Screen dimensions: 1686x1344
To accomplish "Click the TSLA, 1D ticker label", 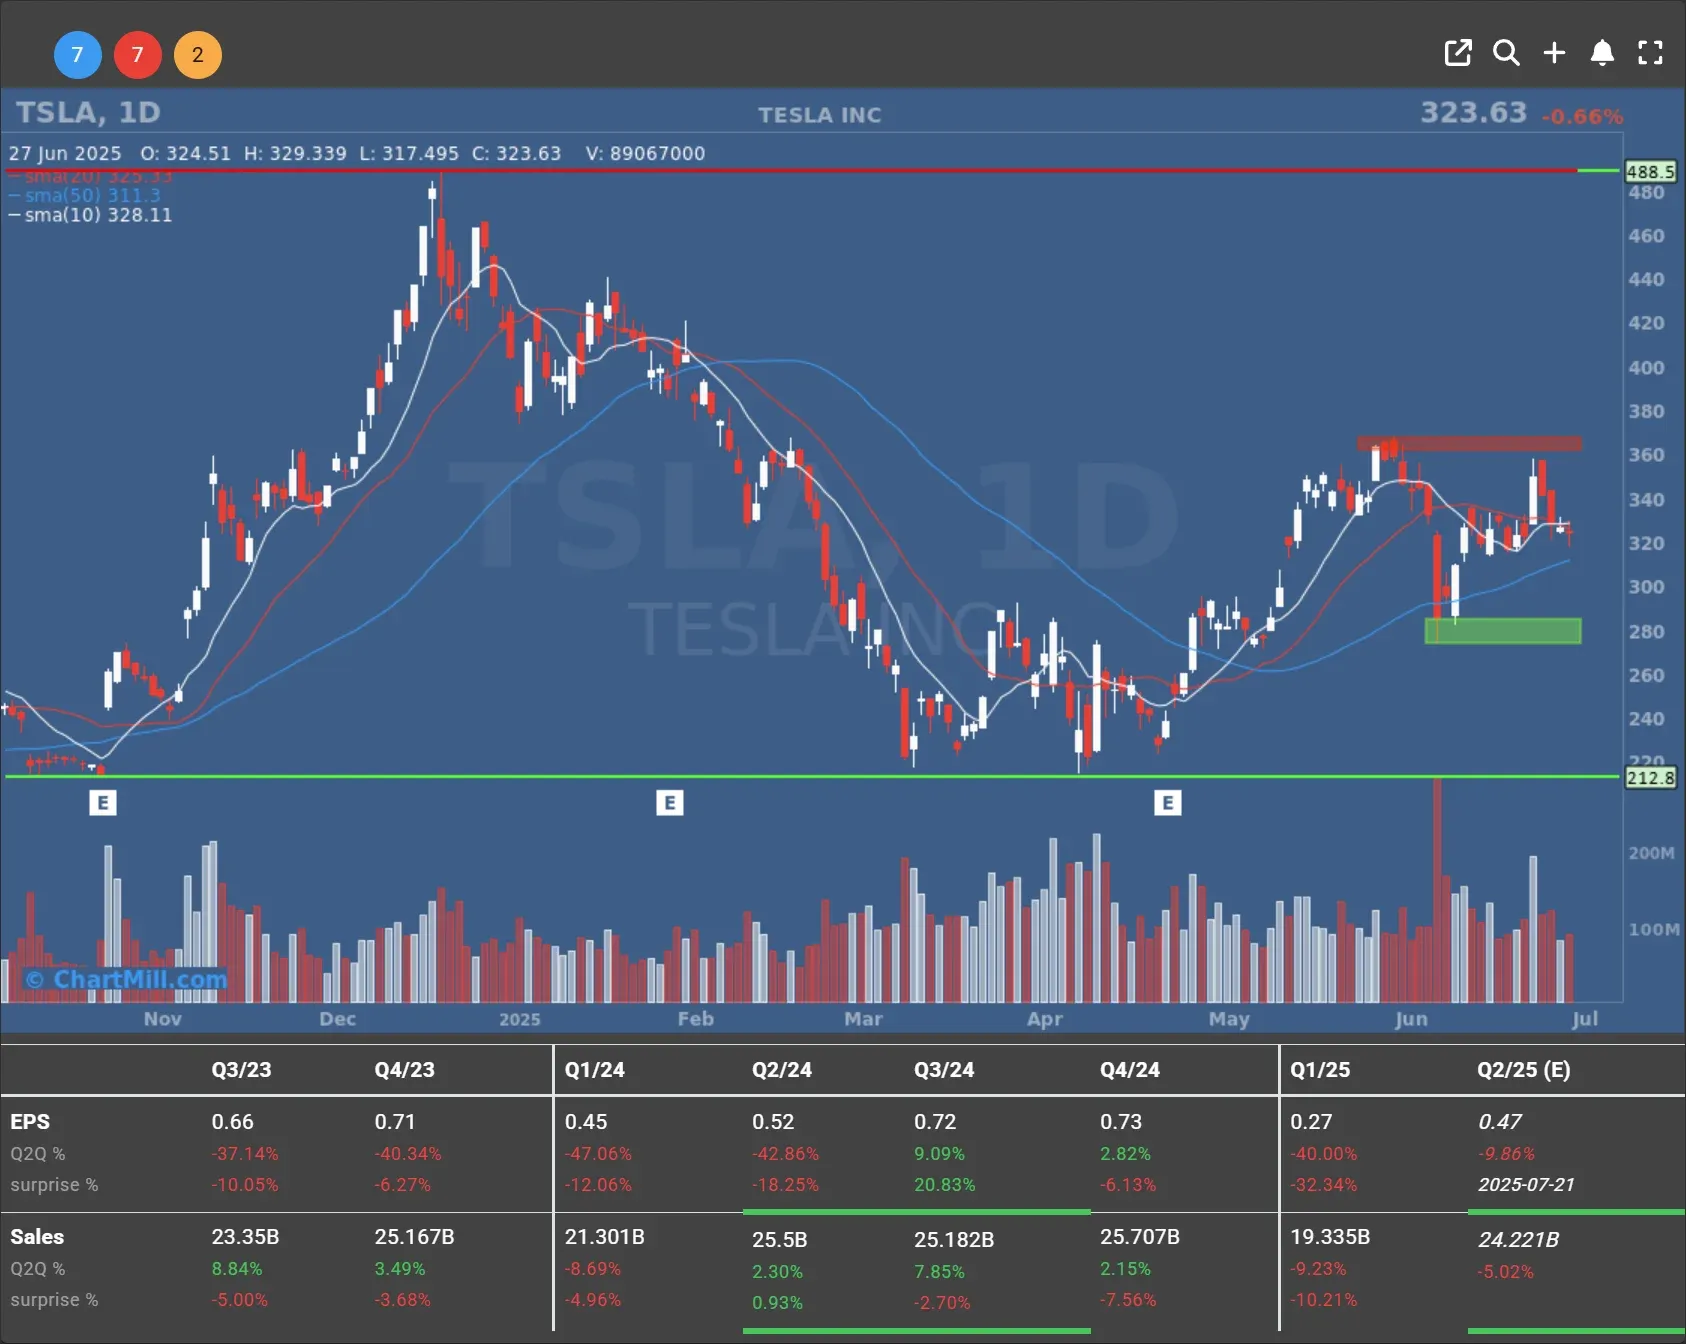I will click(88, 112).
